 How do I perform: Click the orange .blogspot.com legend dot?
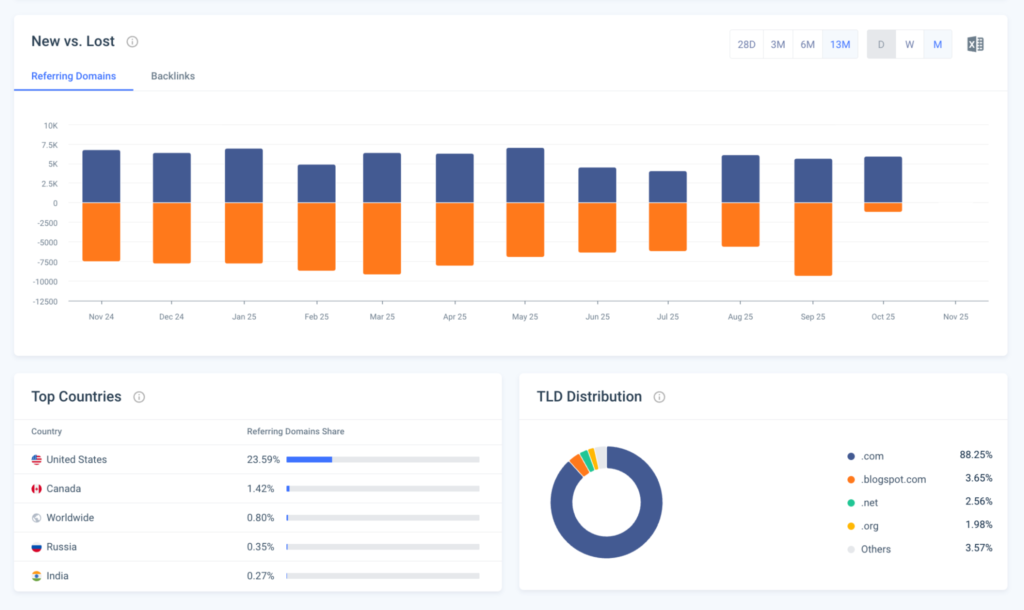click(x=852, y=479)
